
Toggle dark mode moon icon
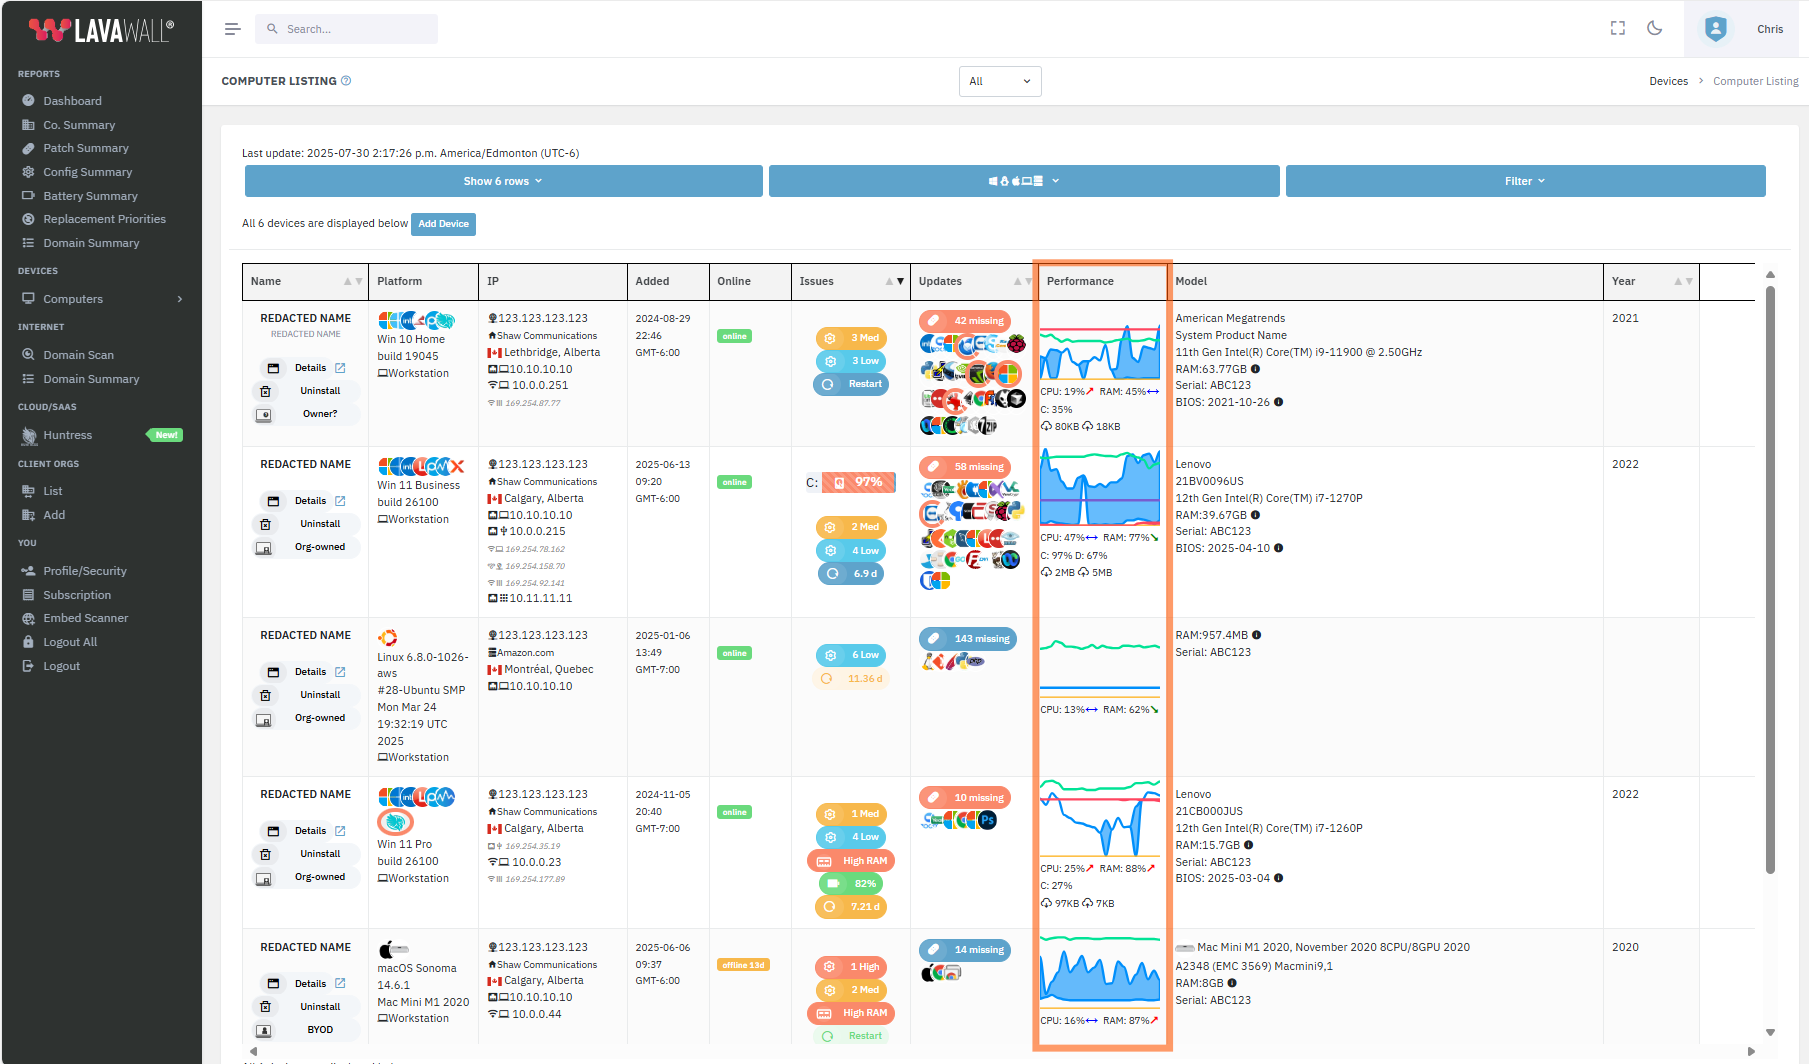1655,29
